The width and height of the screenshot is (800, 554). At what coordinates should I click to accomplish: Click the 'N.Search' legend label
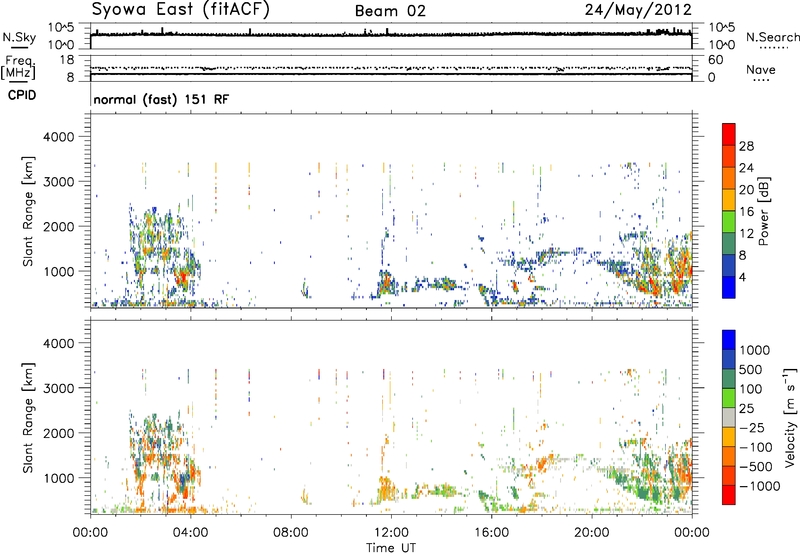click(773, 37)
